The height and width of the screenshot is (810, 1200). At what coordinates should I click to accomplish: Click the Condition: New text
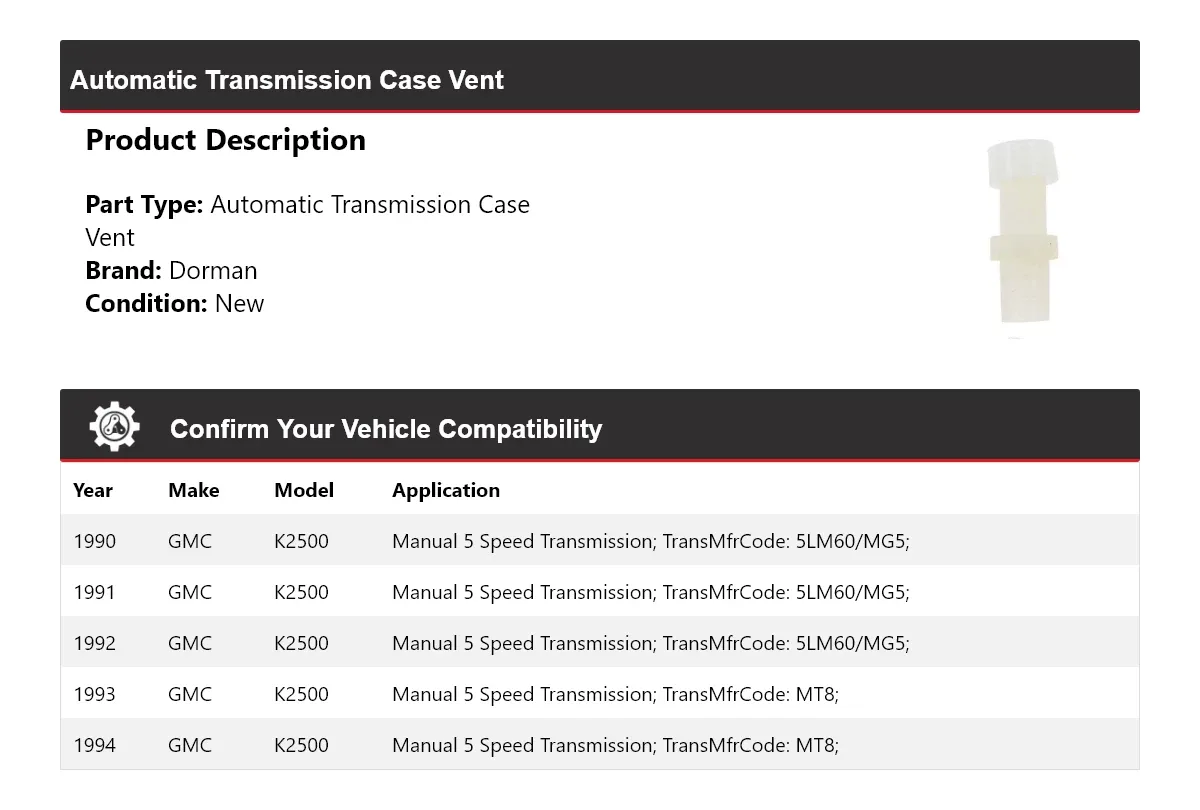(x=175, y=304)
